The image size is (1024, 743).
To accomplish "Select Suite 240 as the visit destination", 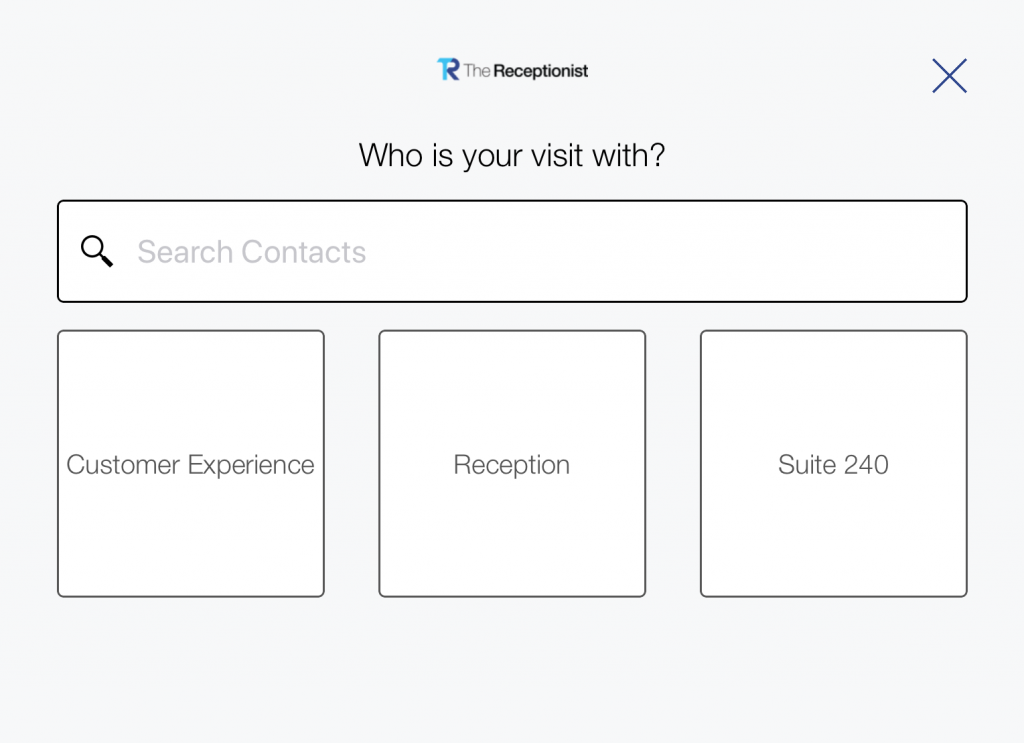I will point(833,464).
